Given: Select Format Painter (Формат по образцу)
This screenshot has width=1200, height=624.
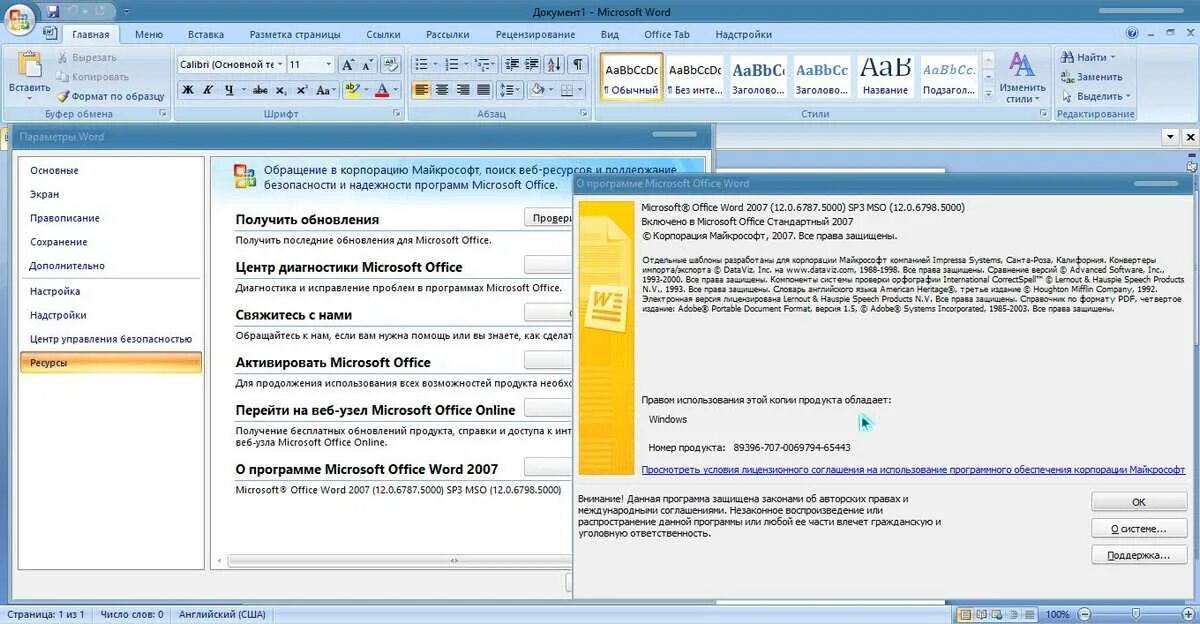Looking at the screenshot, I should (x=110, y=96).
